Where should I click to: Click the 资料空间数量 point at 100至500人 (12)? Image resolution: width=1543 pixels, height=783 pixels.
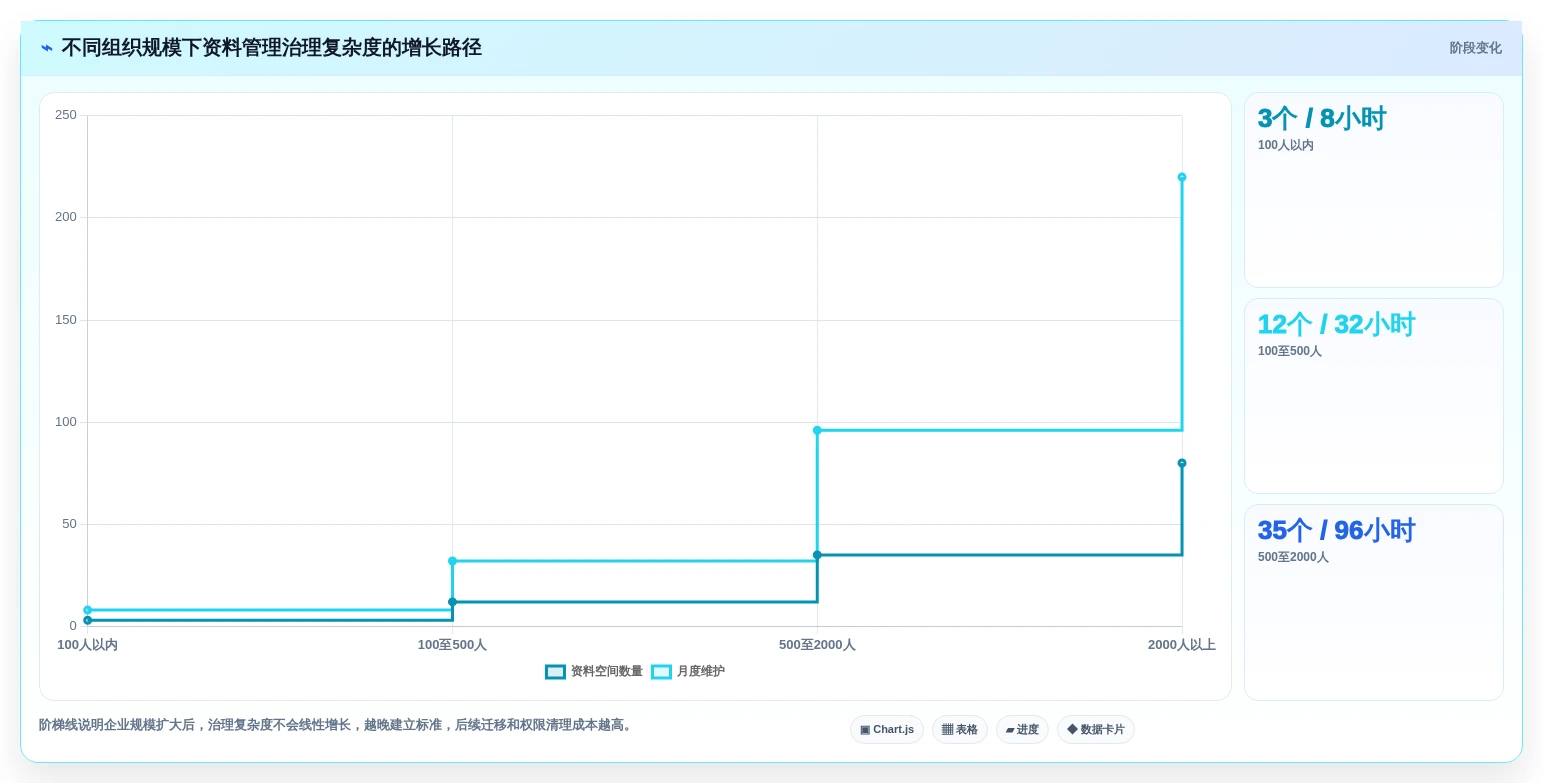point(452,602)
